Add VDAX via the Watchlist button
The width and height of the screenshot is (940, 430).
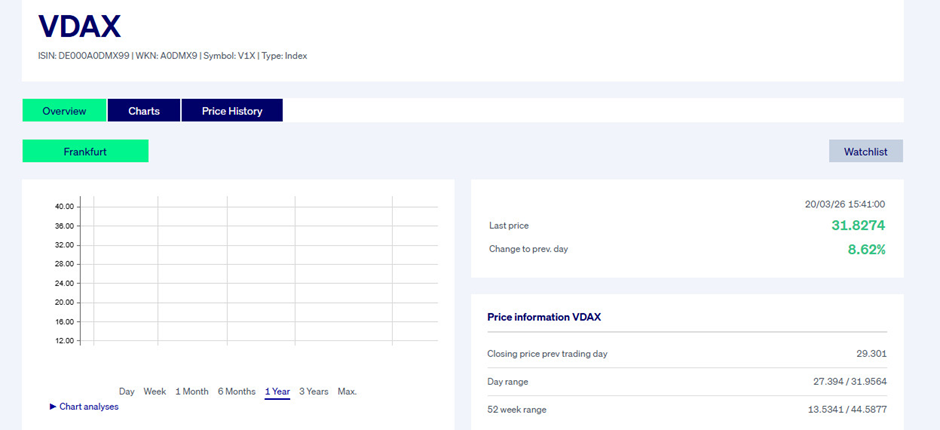point(865,152)
